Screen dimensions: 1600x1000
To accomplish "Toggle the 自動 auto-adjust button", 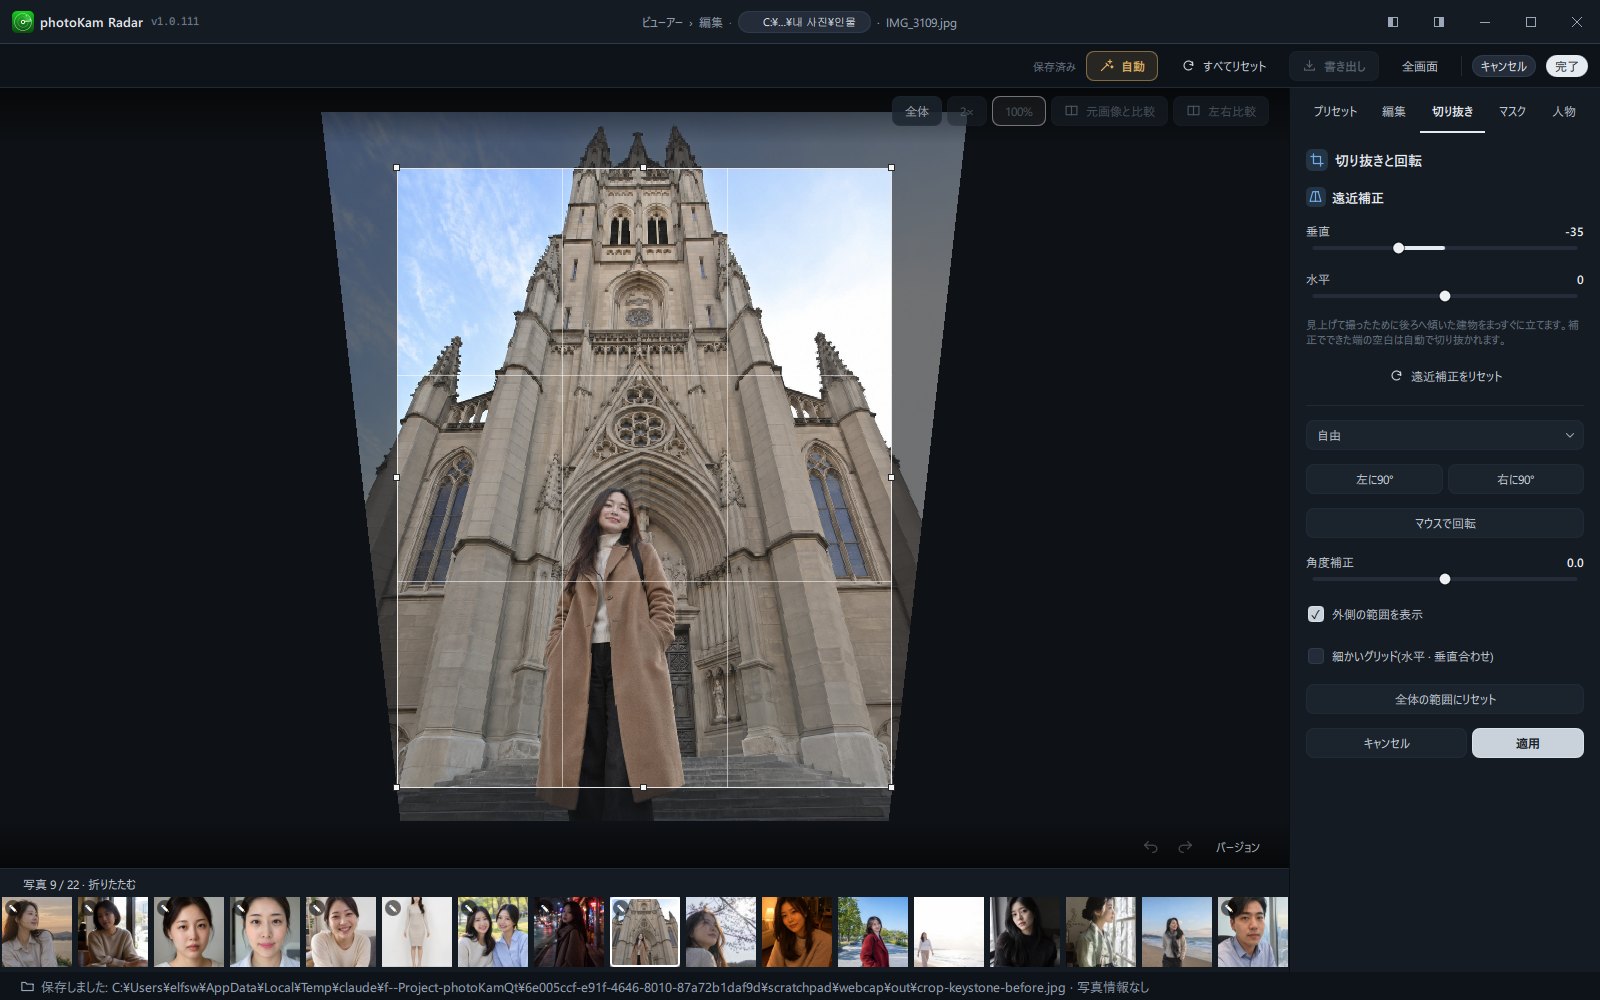I will (1122, 66).
